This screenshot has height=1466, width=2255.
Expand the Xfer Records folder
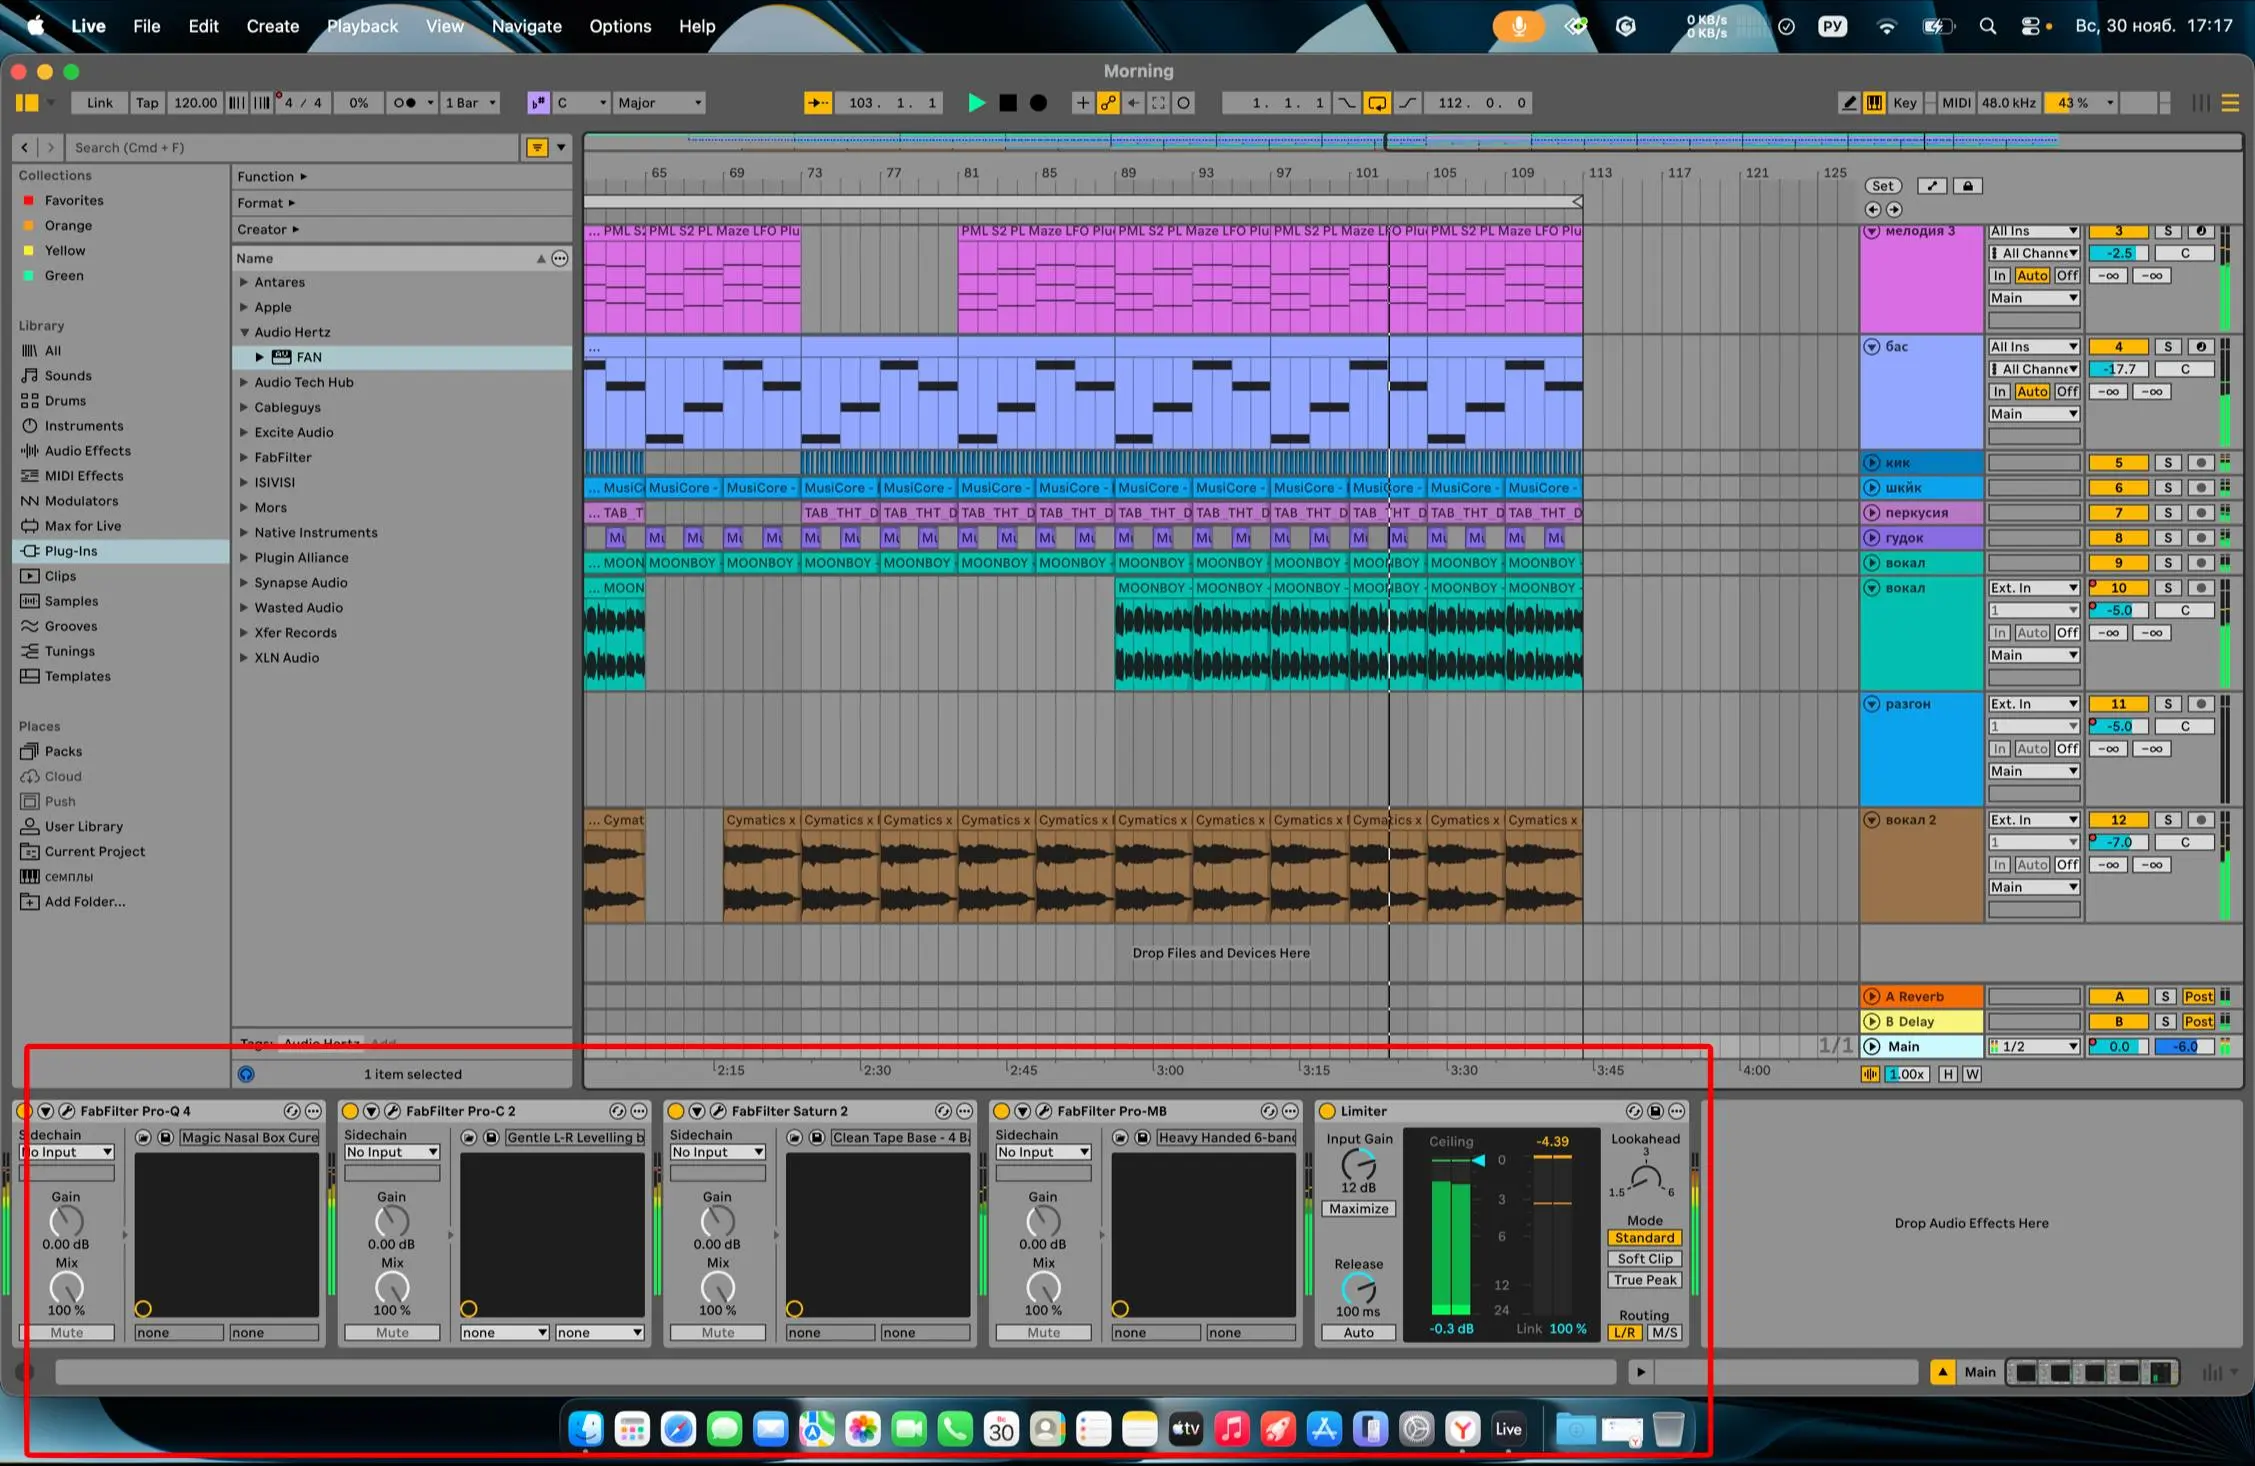click(244, 633)
